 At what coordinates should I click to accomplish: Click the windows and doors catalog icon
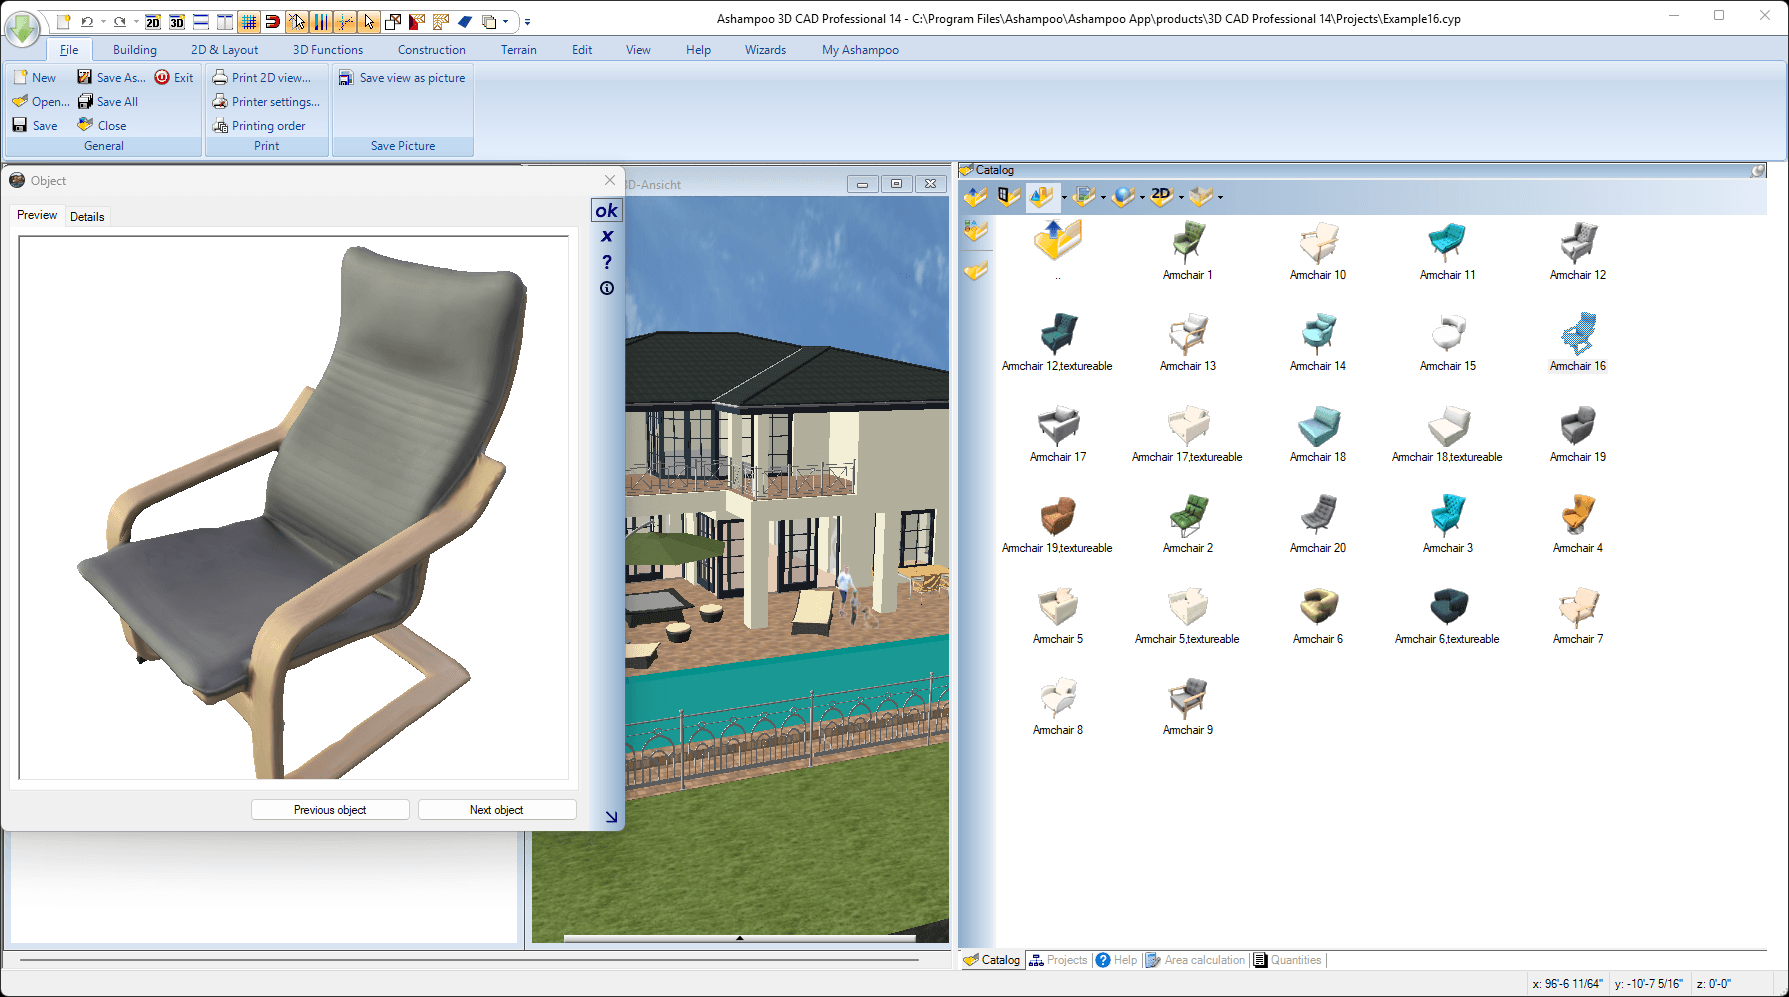(x=1007, y=196)
